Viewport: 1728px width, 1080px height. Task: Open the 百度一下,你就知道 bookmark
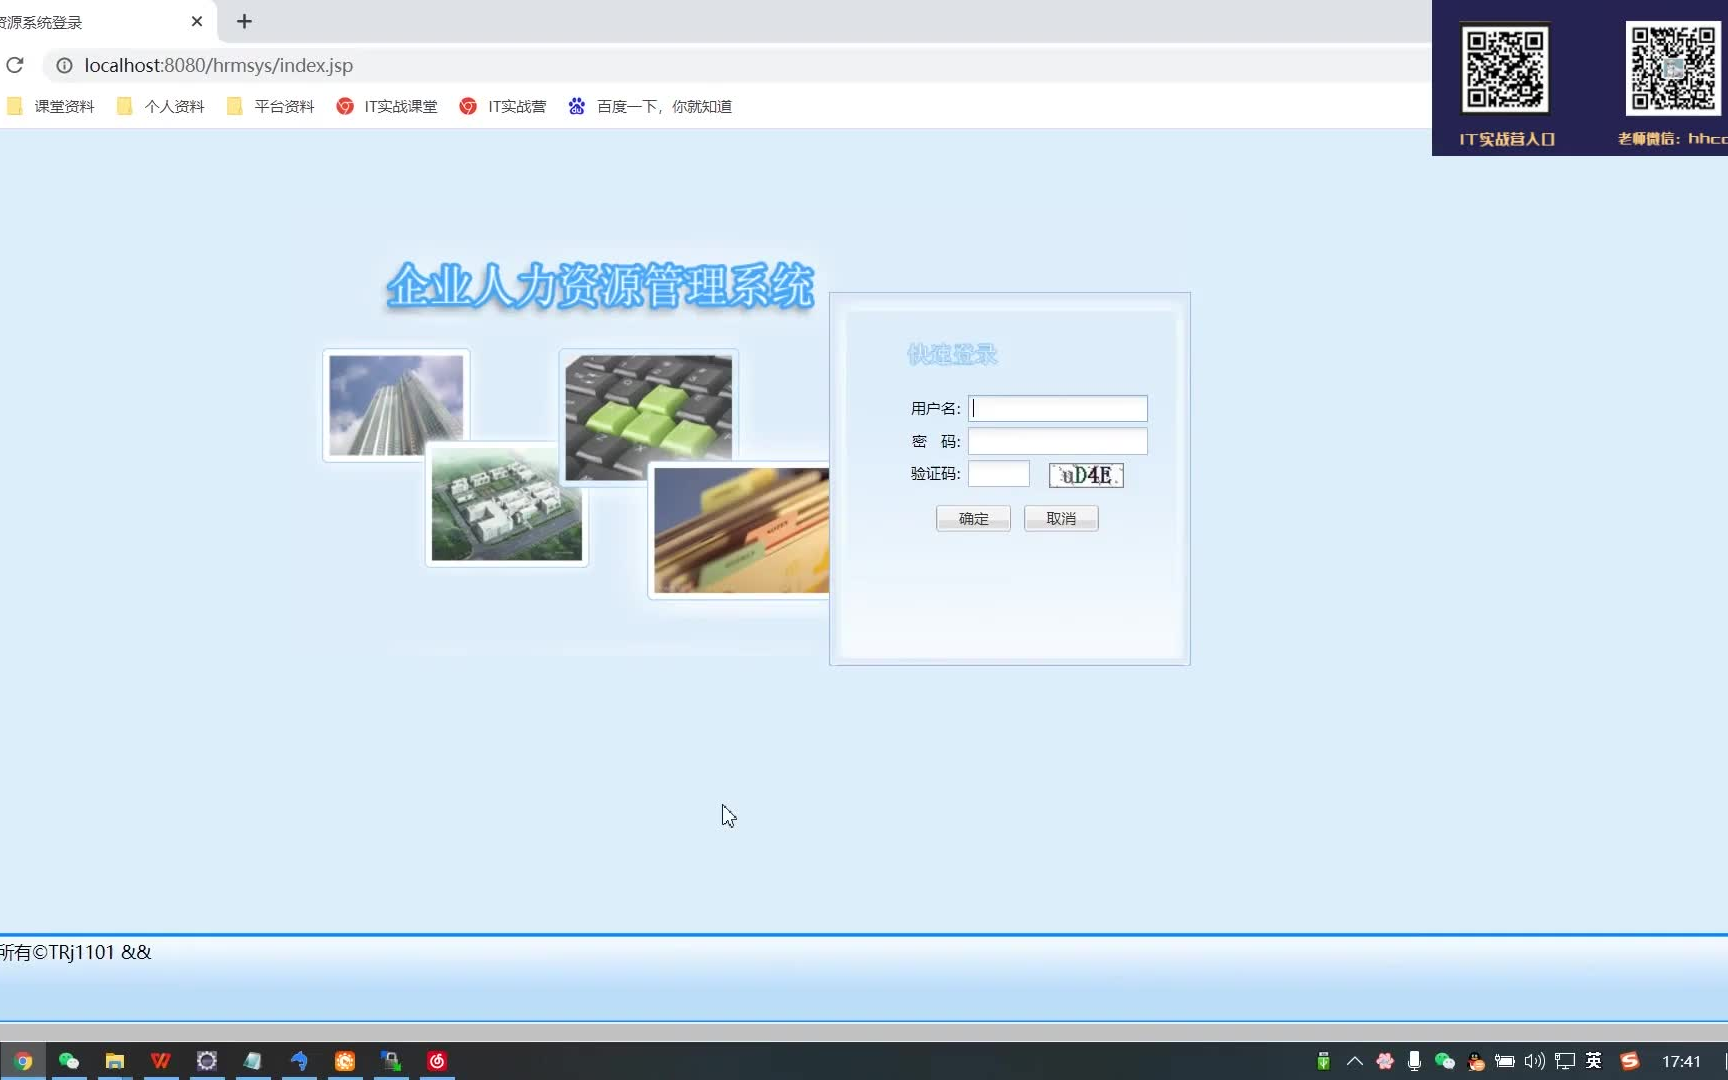tap(650, 106)
